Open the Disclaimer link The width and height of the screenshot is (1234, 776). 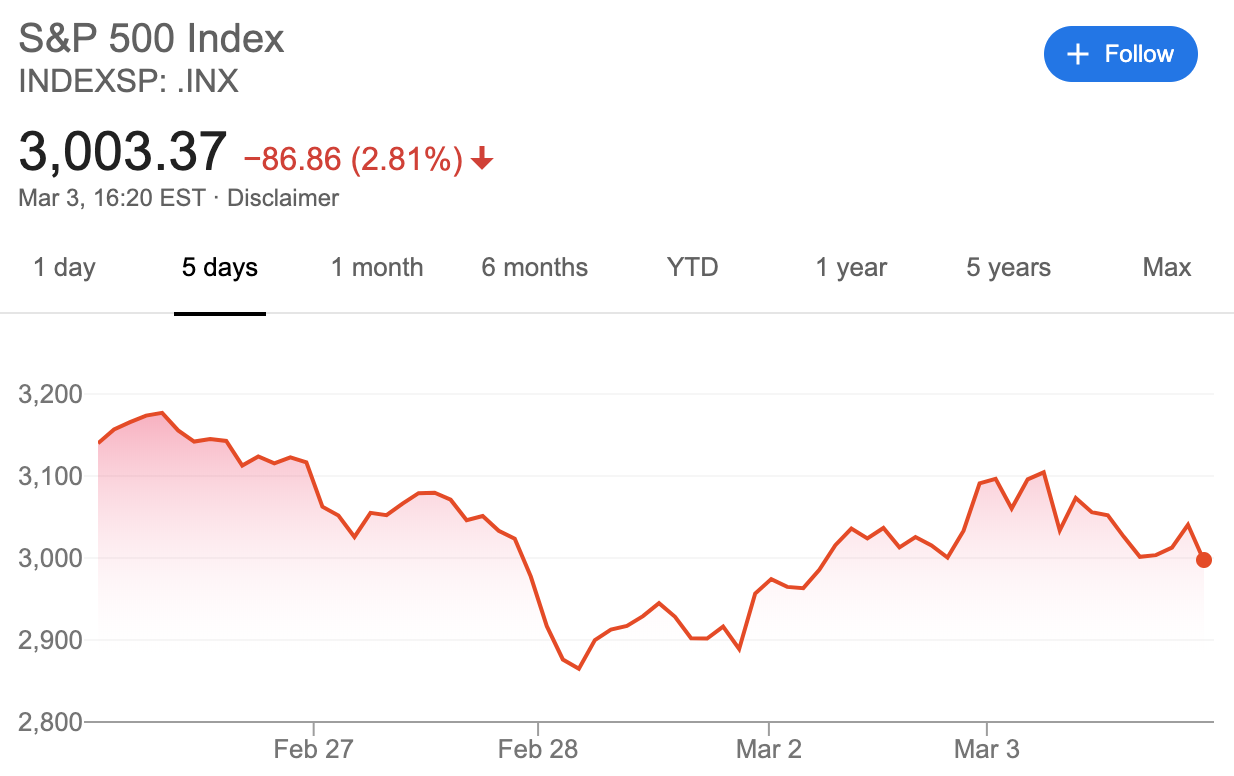[x=283, y=198]
